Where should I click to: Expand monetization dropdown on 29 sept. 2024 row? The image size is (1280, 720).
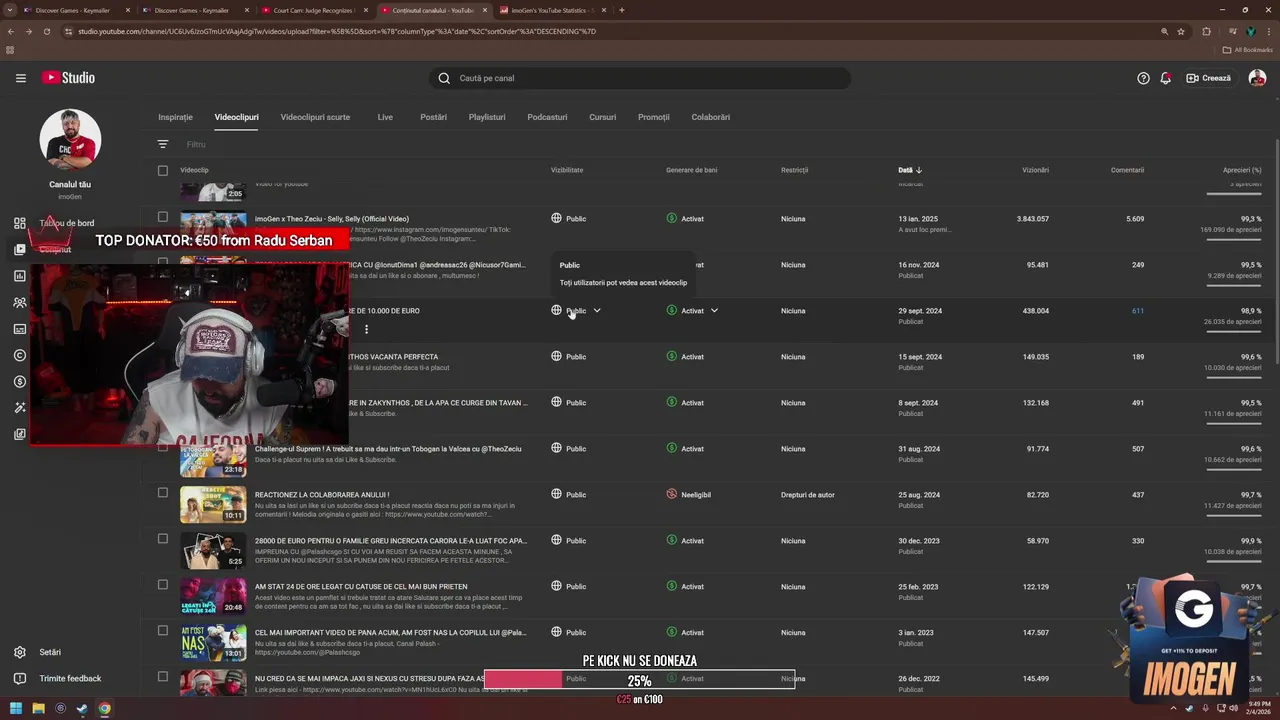click(x=714, y=311)
